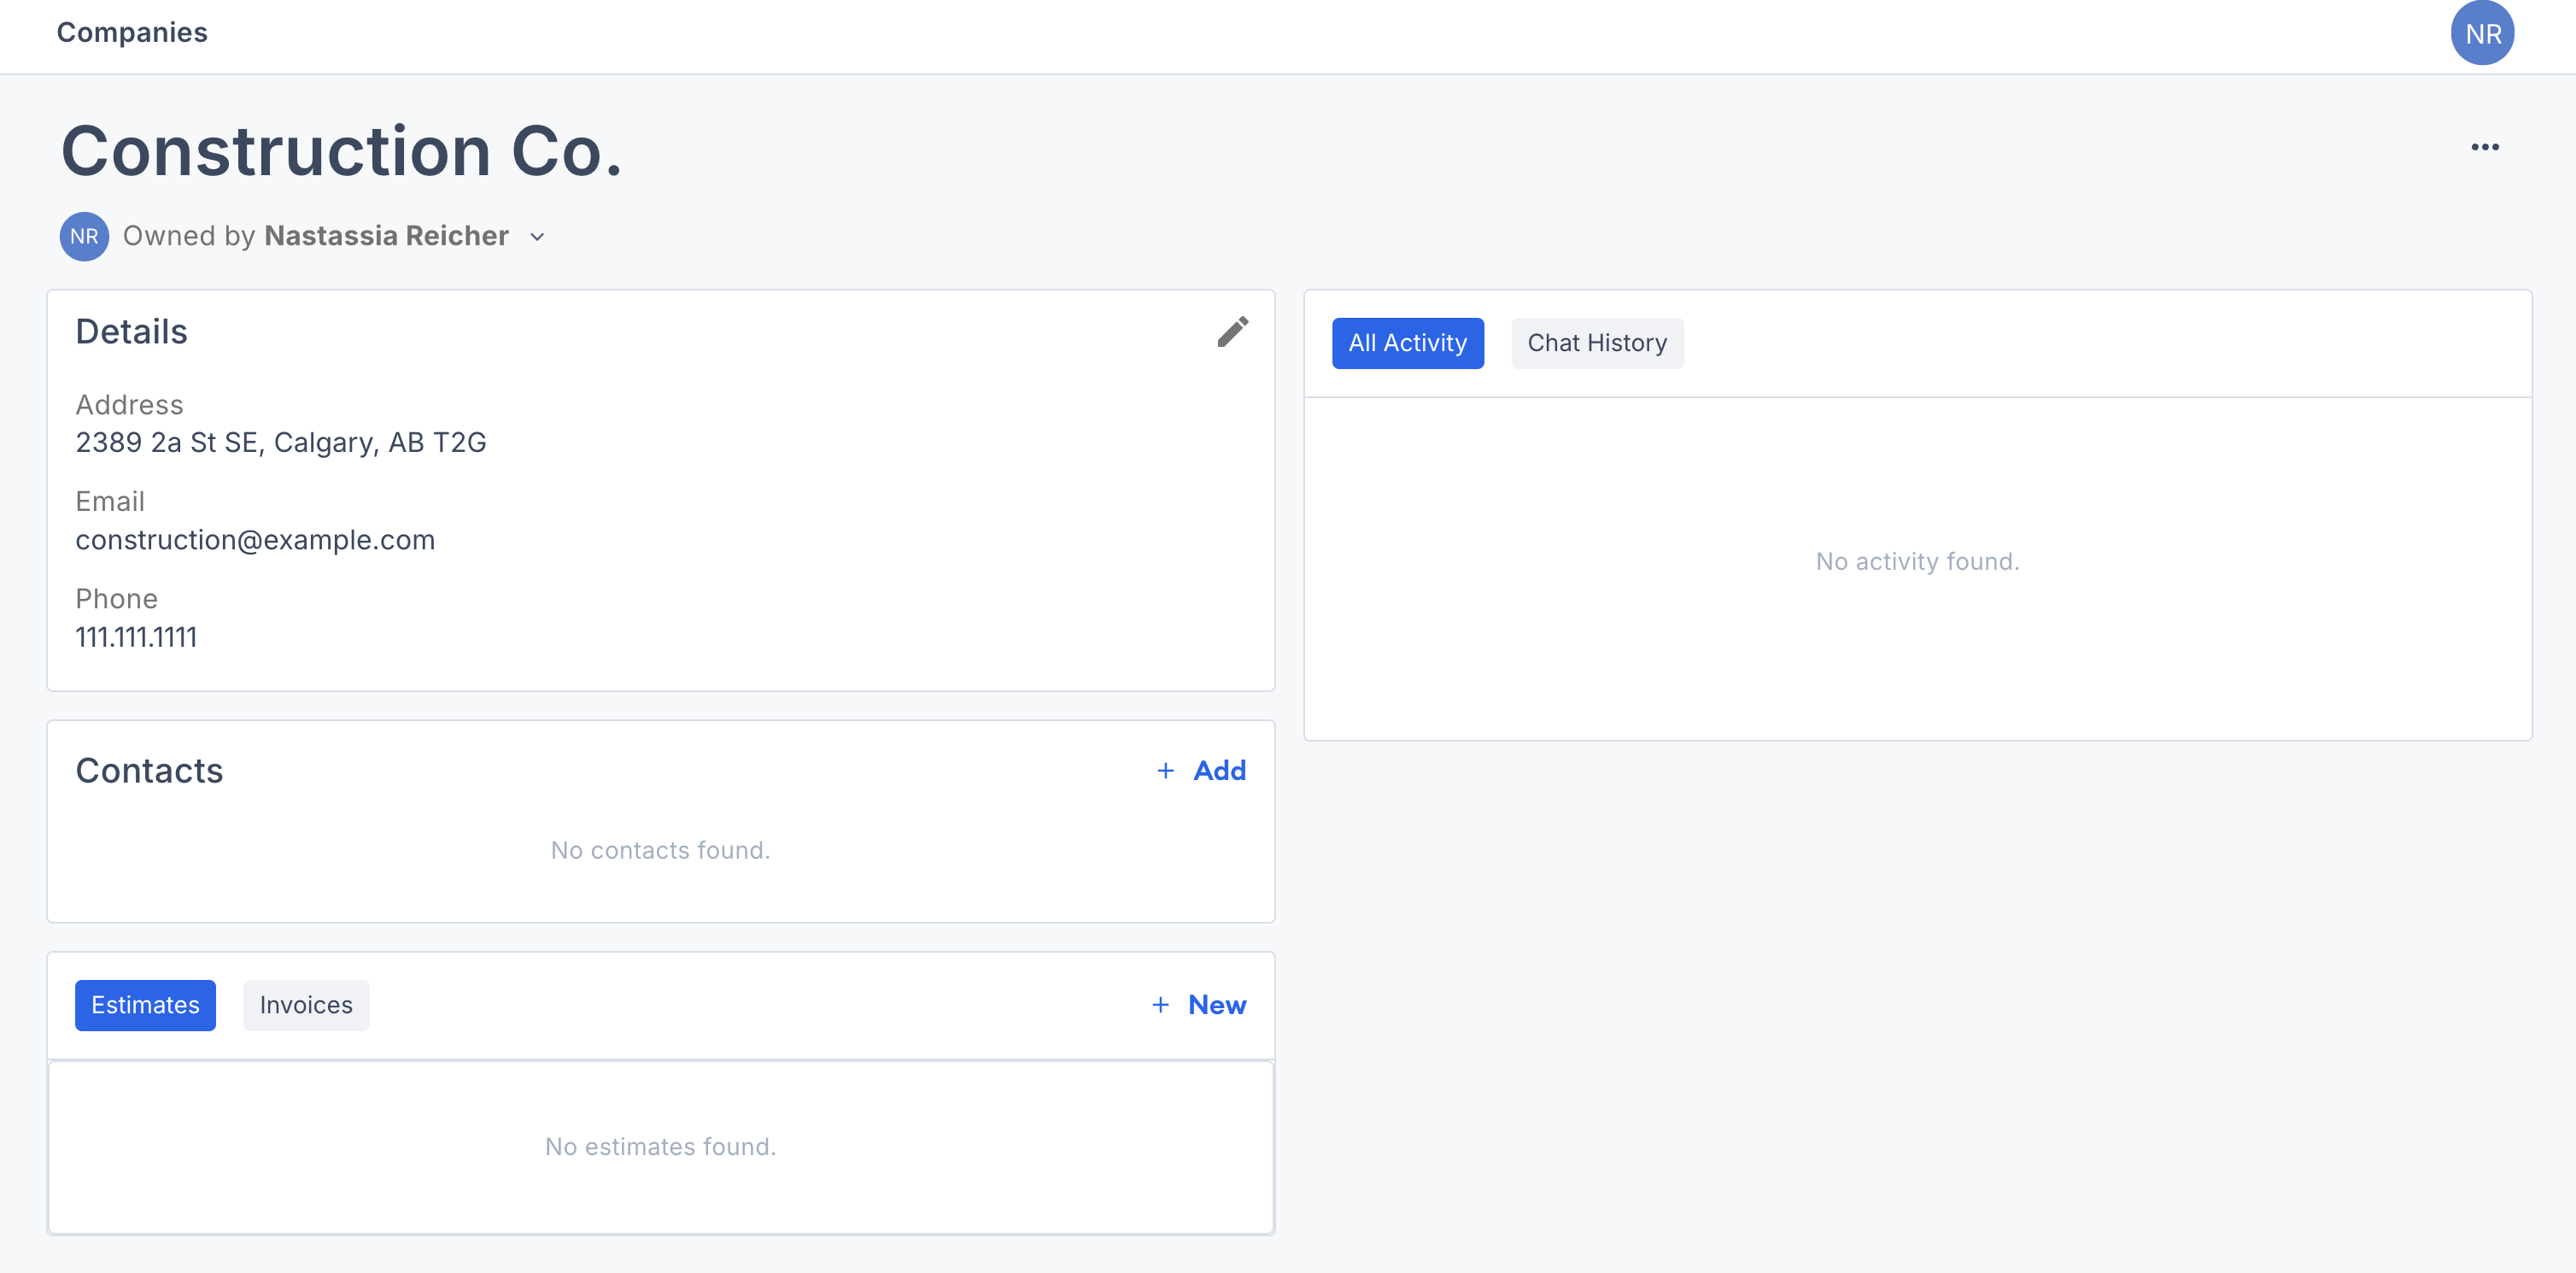The image size is (2576, 1273).
Task: Click the Phone field label
Action: tap(116, 599)
